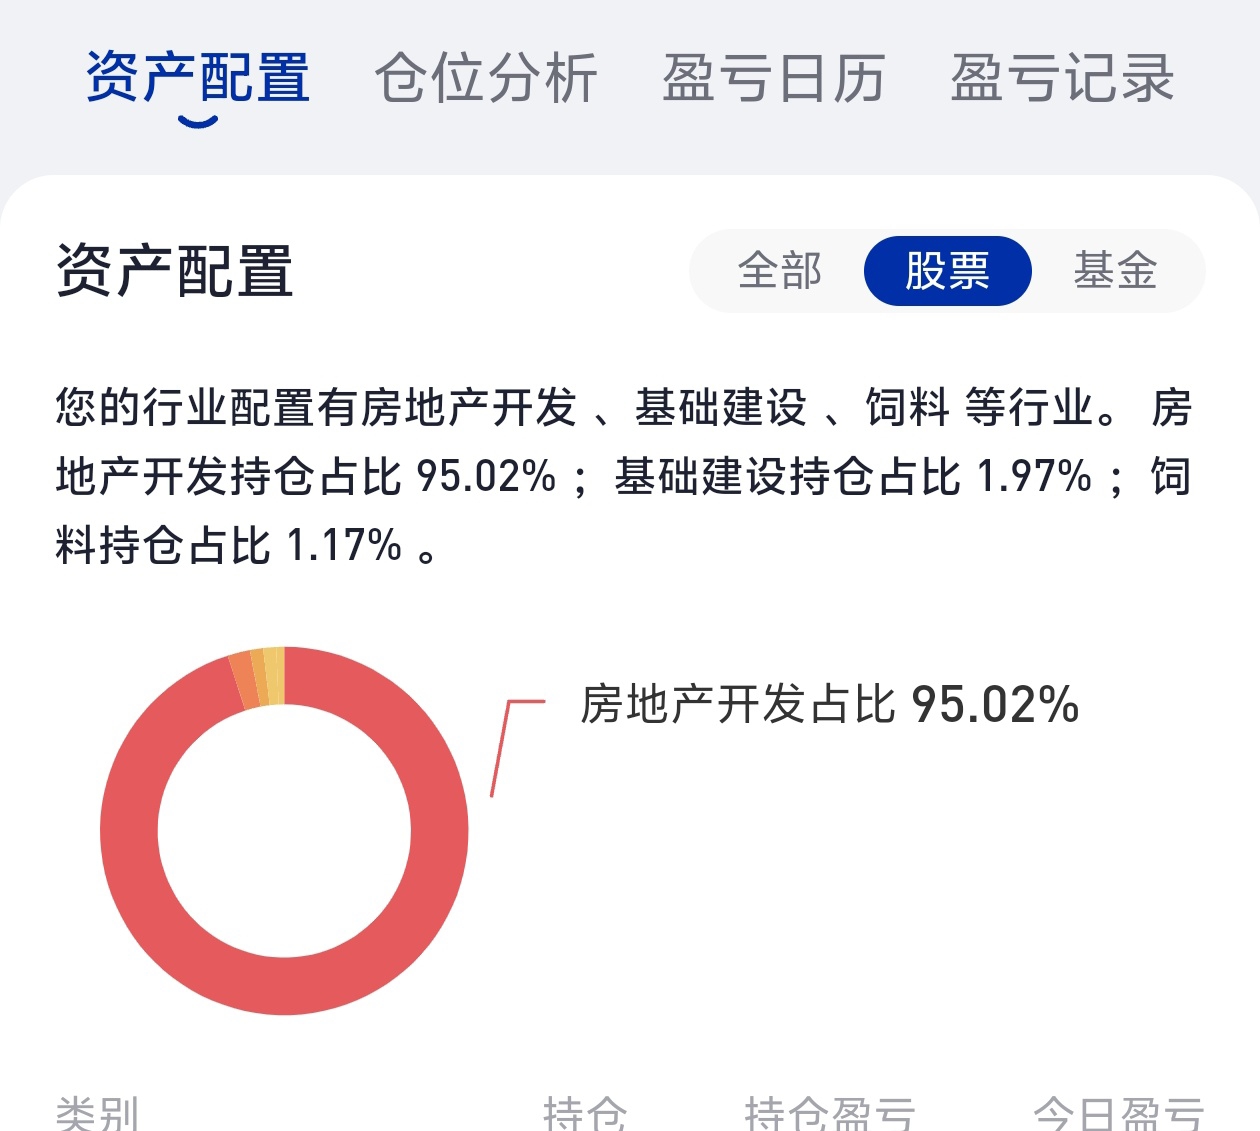Select the 股票 filter pill
The height and width of the screenshot is (1131, 1260).
tap(947, 271)
